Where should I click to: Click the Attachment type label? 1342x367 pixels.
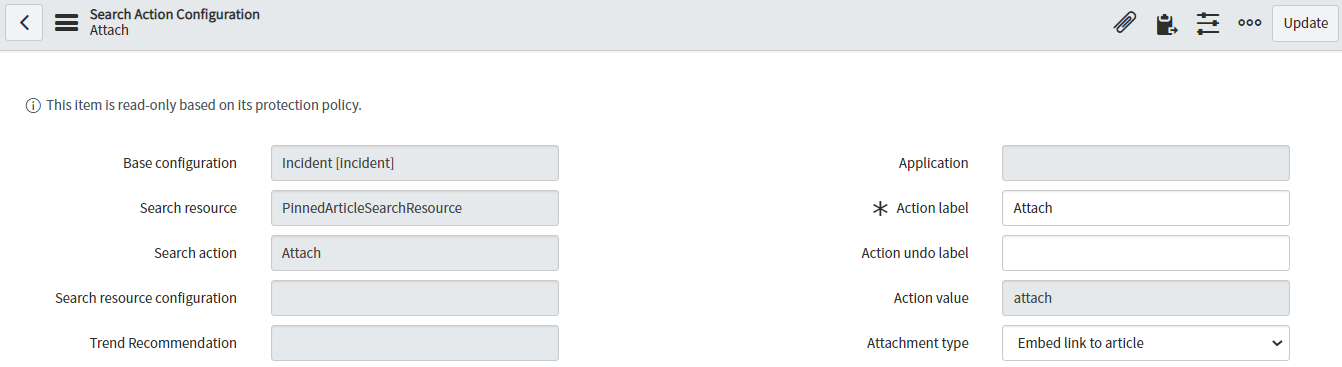918,343
